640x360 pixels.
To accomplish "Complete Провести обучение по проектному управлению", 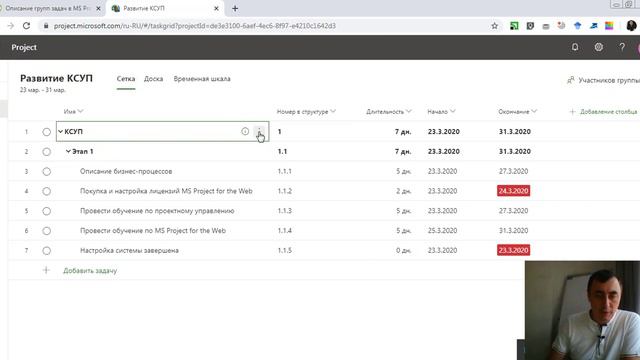I will pyautogui.click(x=47, y=211).
